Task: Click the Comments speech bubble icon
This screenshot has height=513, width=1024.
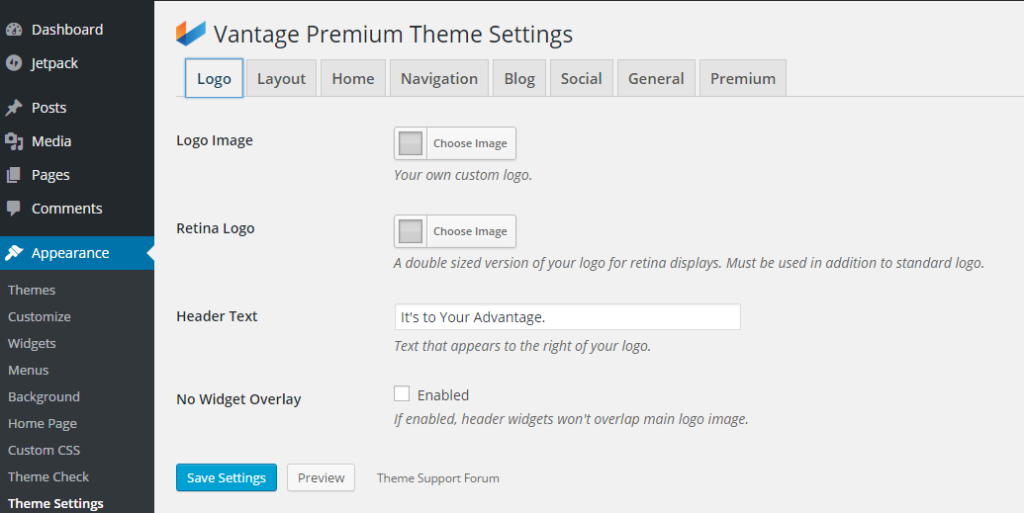Action: [x=14, y=208]
